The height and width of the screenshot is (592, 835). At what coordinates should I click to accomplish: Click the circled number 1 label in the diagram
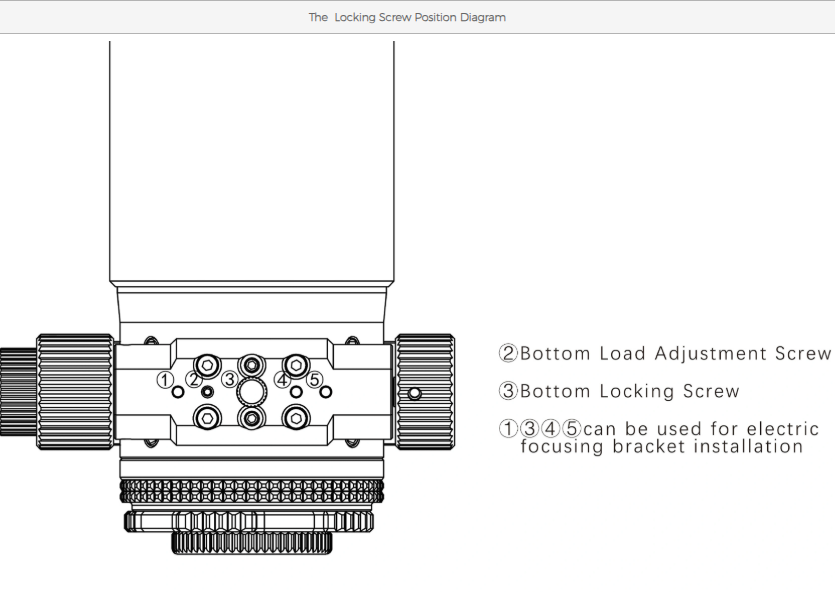165,379
